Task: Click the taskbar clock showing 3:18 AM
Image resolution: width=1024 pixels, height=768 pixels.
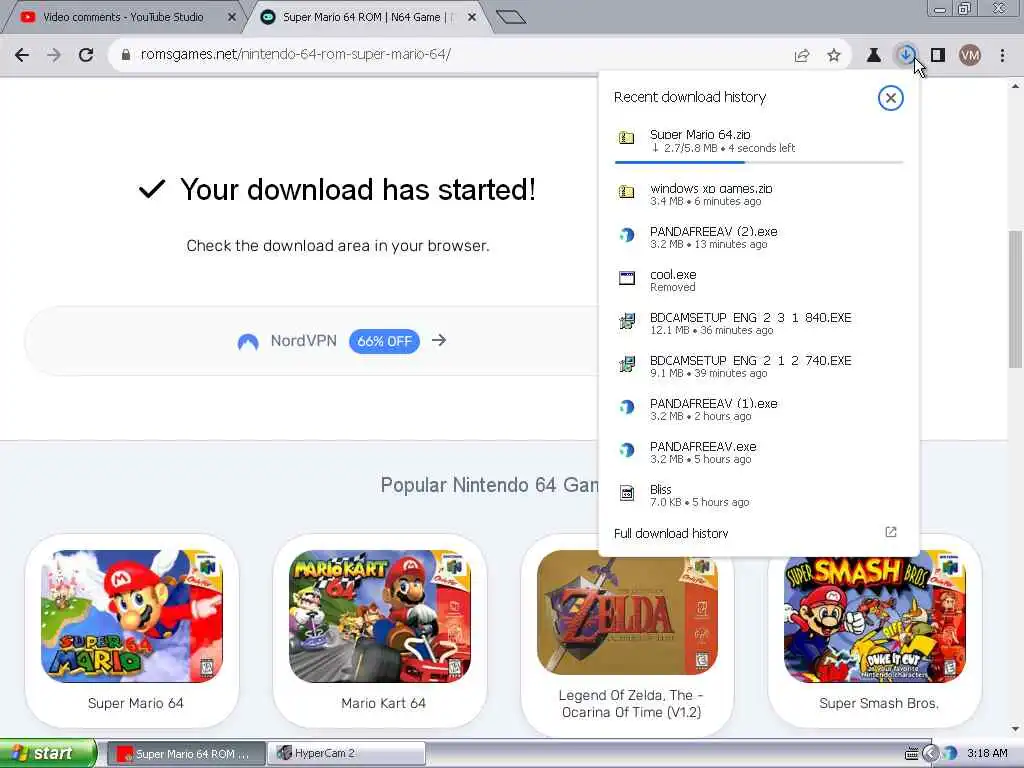Action: [x=987, y=754]
